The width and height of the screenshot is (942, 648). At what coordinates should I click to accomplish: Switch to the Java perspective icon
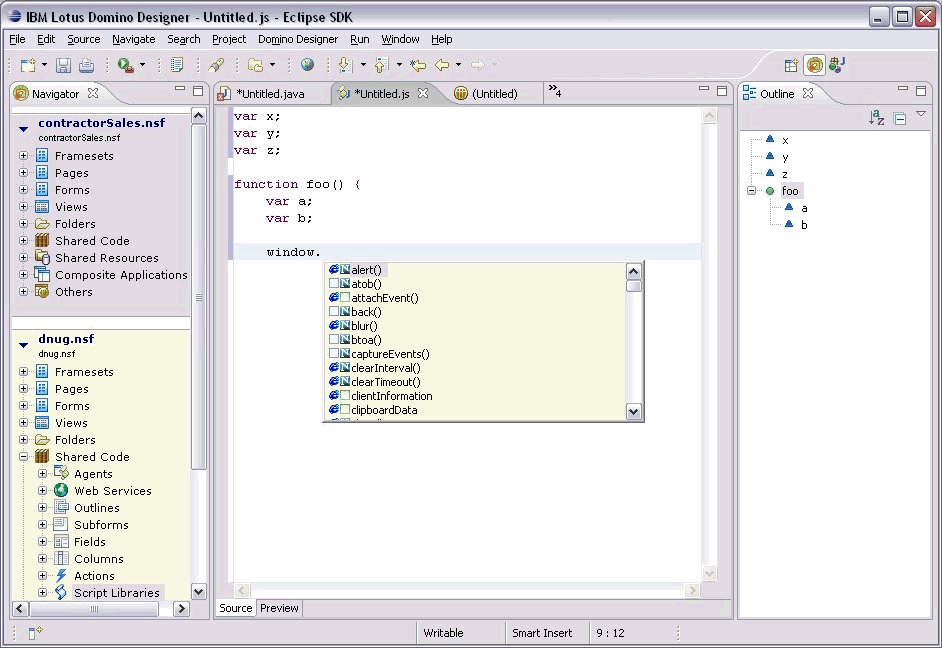click(837, 65)
